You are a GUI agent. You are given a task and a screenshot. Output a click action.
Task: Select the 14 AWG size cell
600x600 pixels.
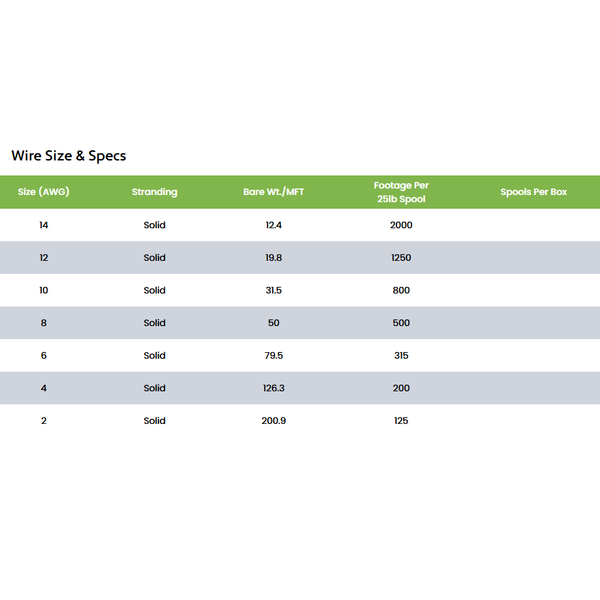pos(44,225)
